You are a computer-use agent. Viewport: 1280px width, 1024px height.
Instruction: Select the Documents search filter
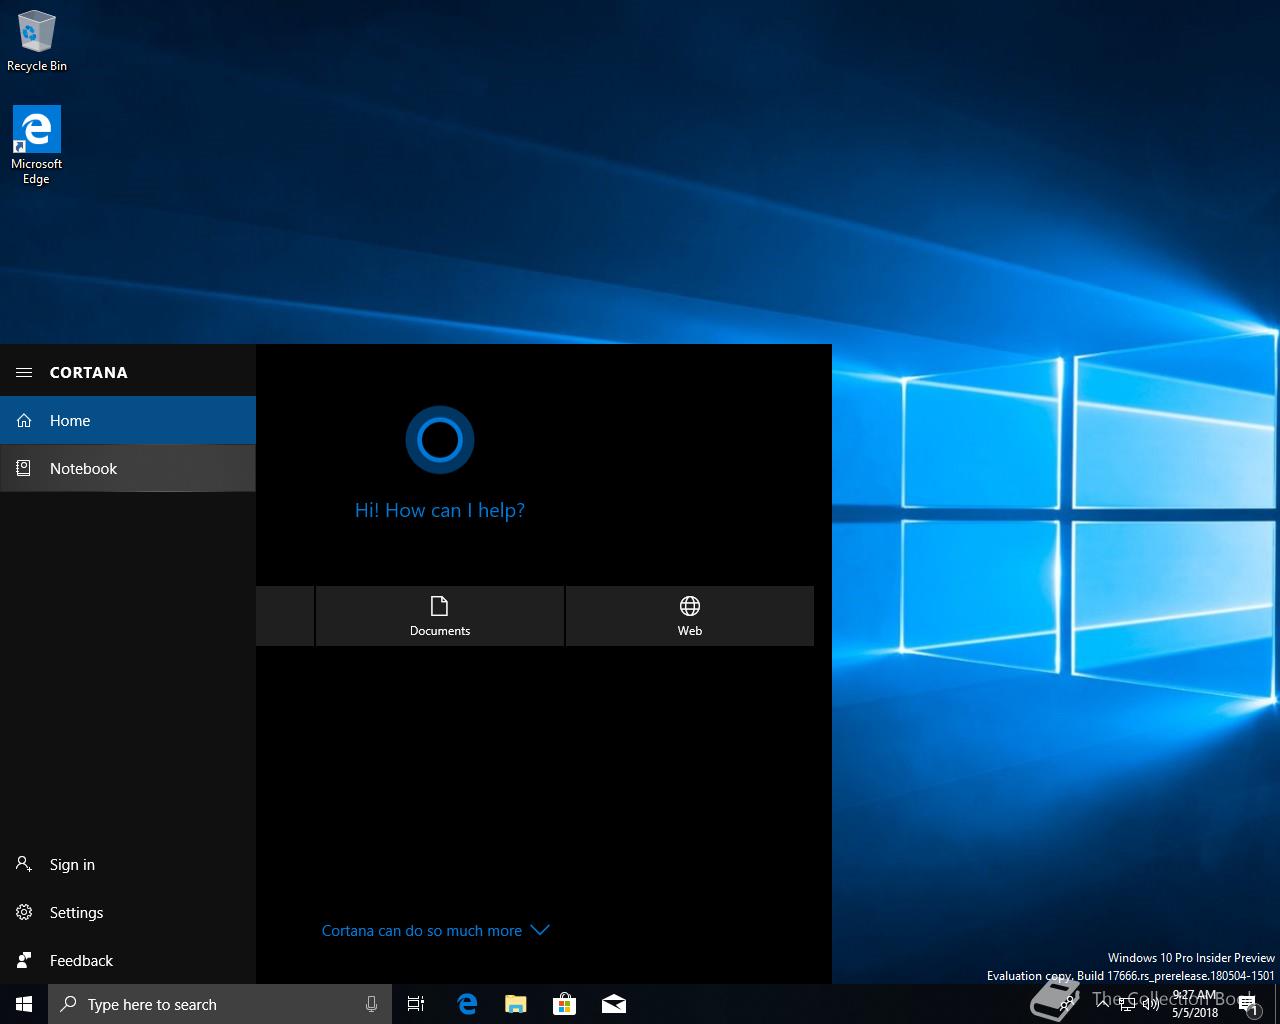coord(440,616)
